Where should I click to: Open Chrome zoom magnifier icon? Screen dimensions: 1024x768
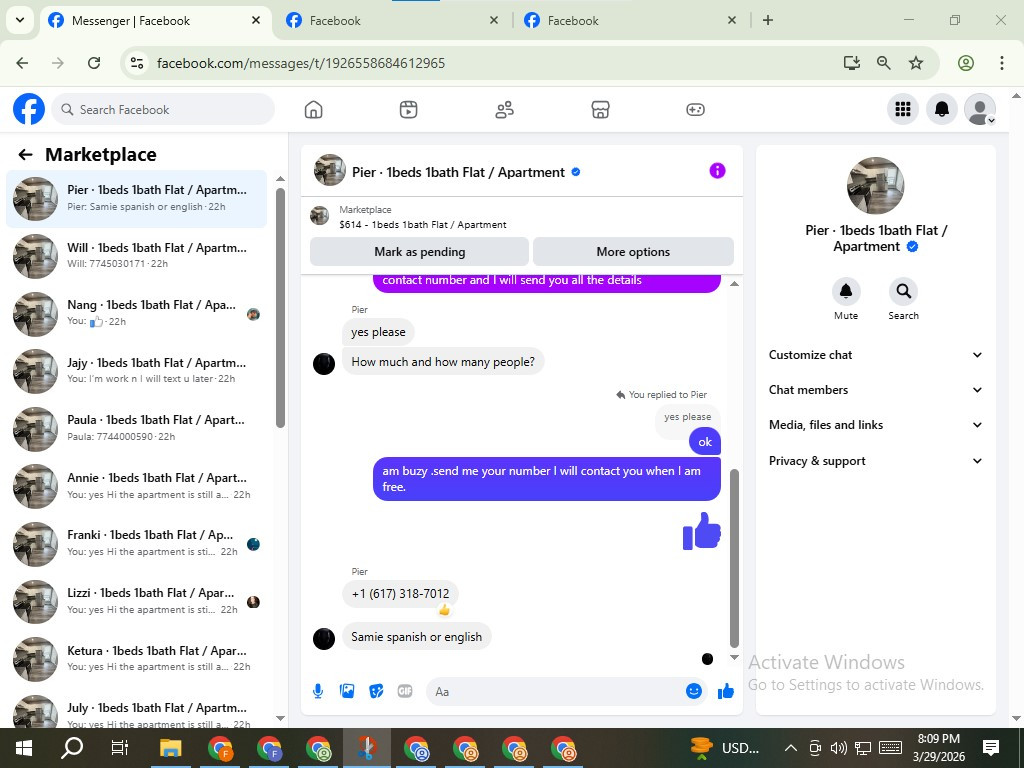[884, 63]
